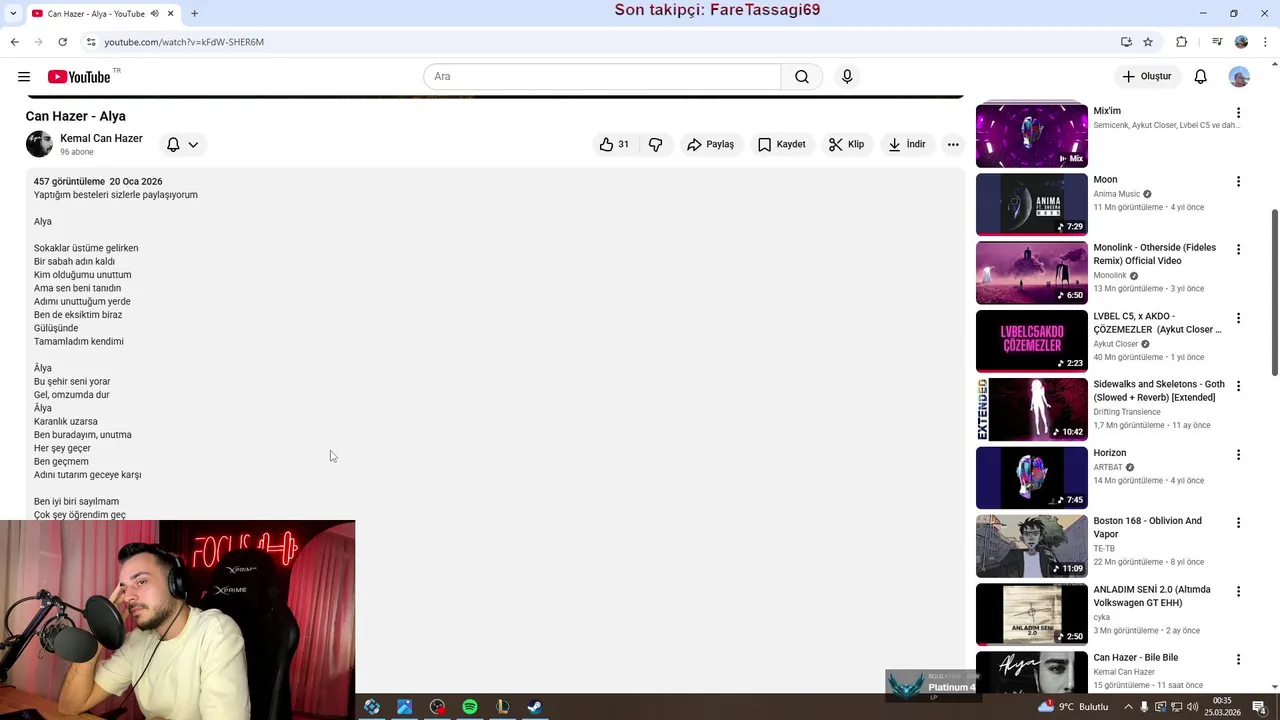This screenshot has width=1280, height=720.
Task: Click 'Yaptığım besteleri sizlerle paylaşıyorum' description line
Action: point(116,195)
